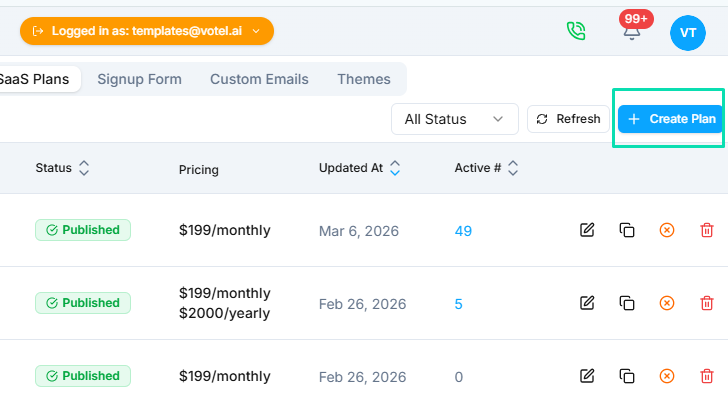This screenshot has width=728, height=411.
Task: Delete the plan with 0 active
Action: click(x=707, y=376)
